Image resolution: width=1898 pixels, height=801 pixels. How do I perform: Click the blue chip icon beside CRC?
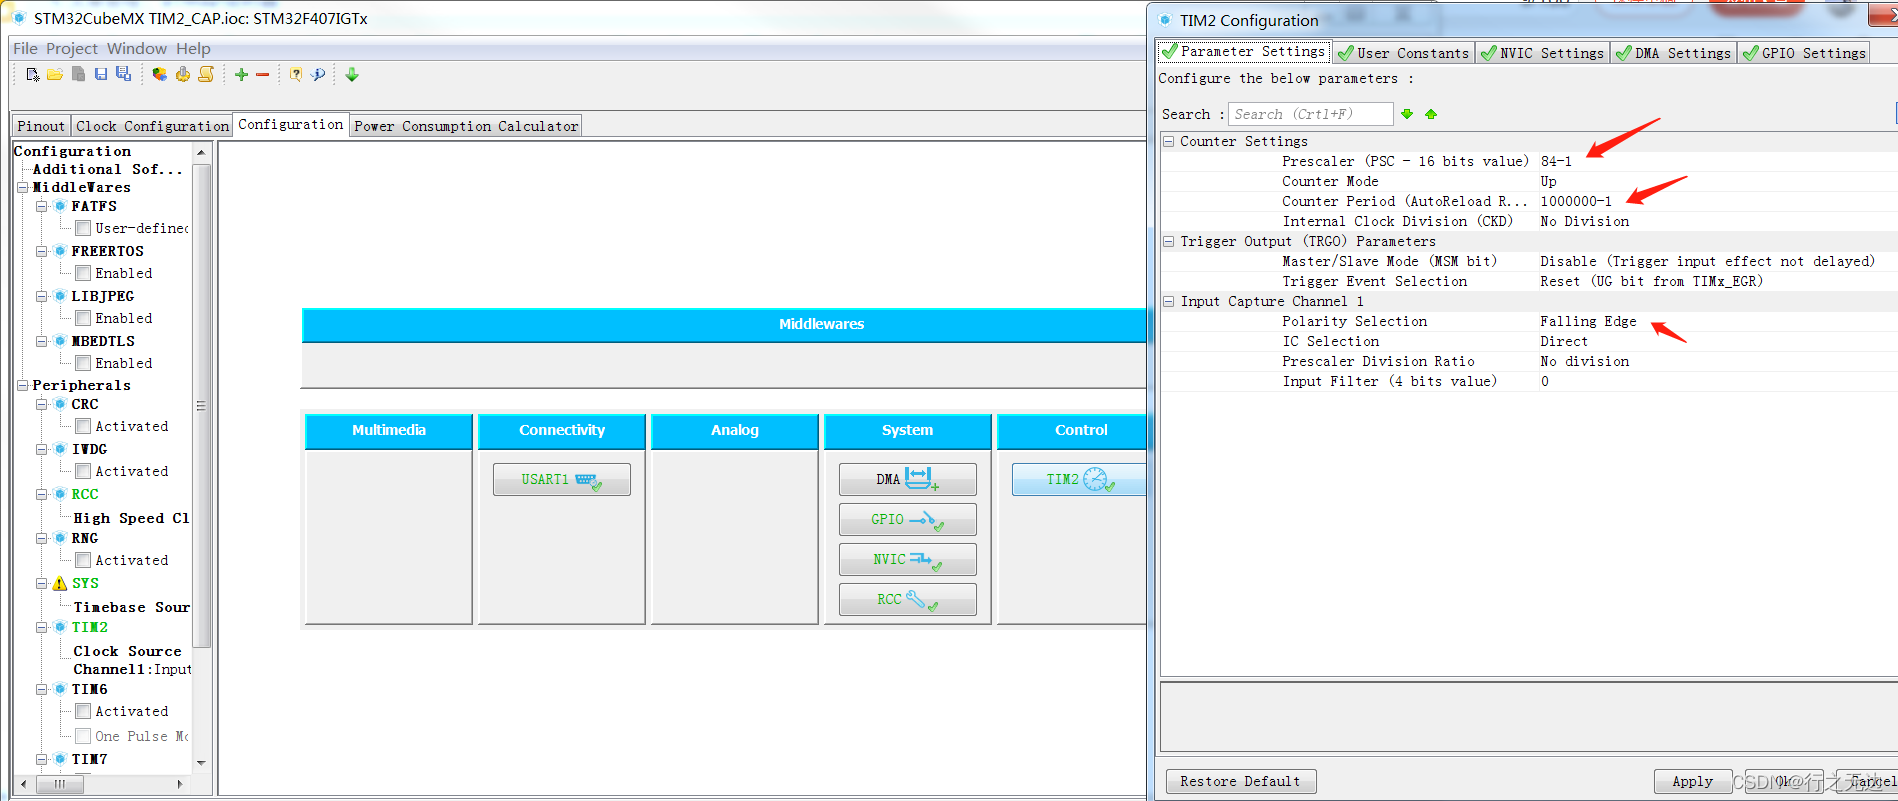60,404
